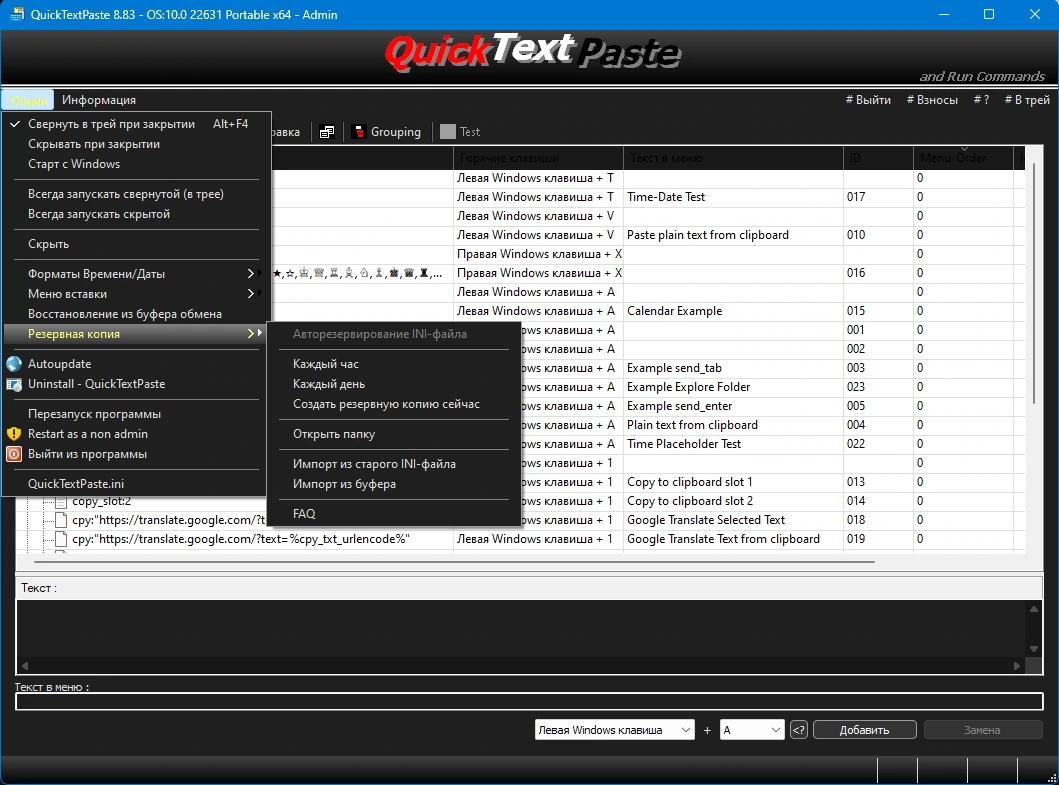This screenshot has height=785, width=1059.
Task: Click Google Translate Selected Text cell
Action: pyautogui.click(x=733, y=520)
